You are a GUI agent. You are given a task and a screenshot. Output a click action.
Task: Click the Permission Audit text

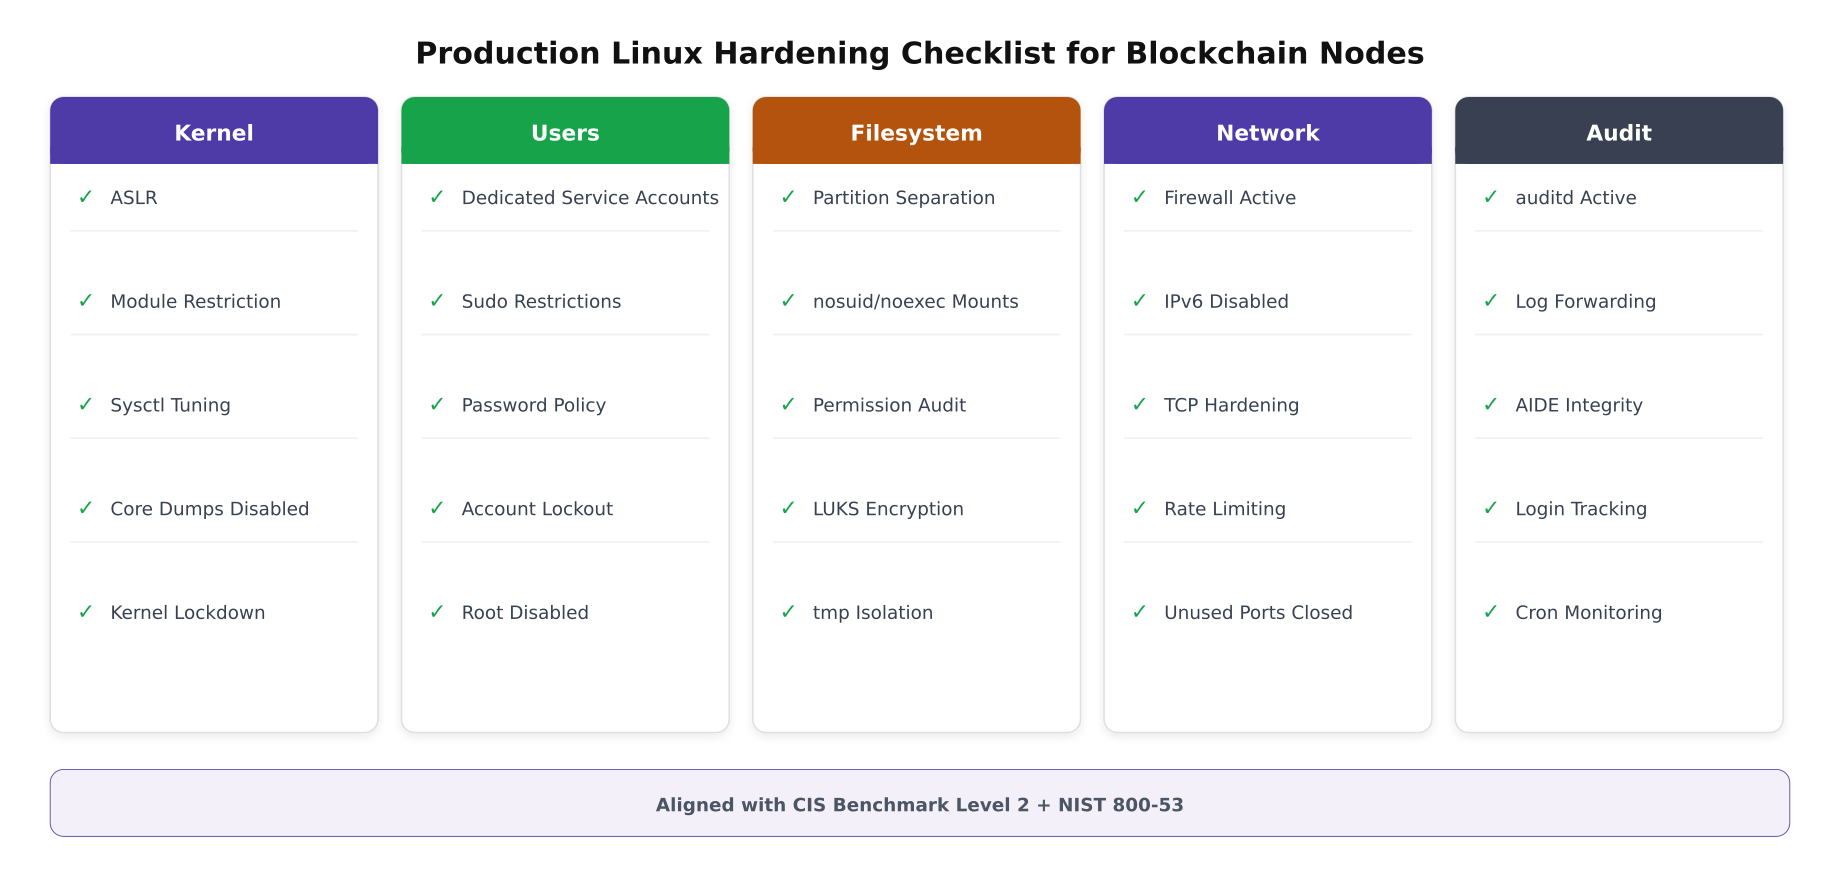(889, 406)
